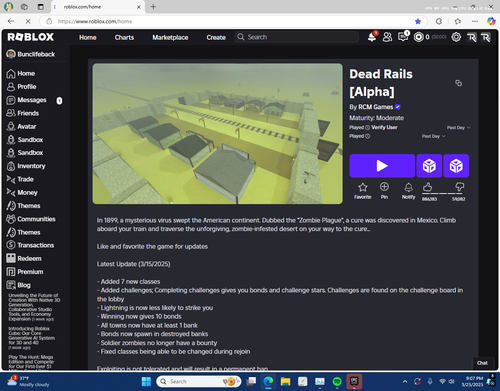Open Charts in top navigation

(x=124, y=37)
